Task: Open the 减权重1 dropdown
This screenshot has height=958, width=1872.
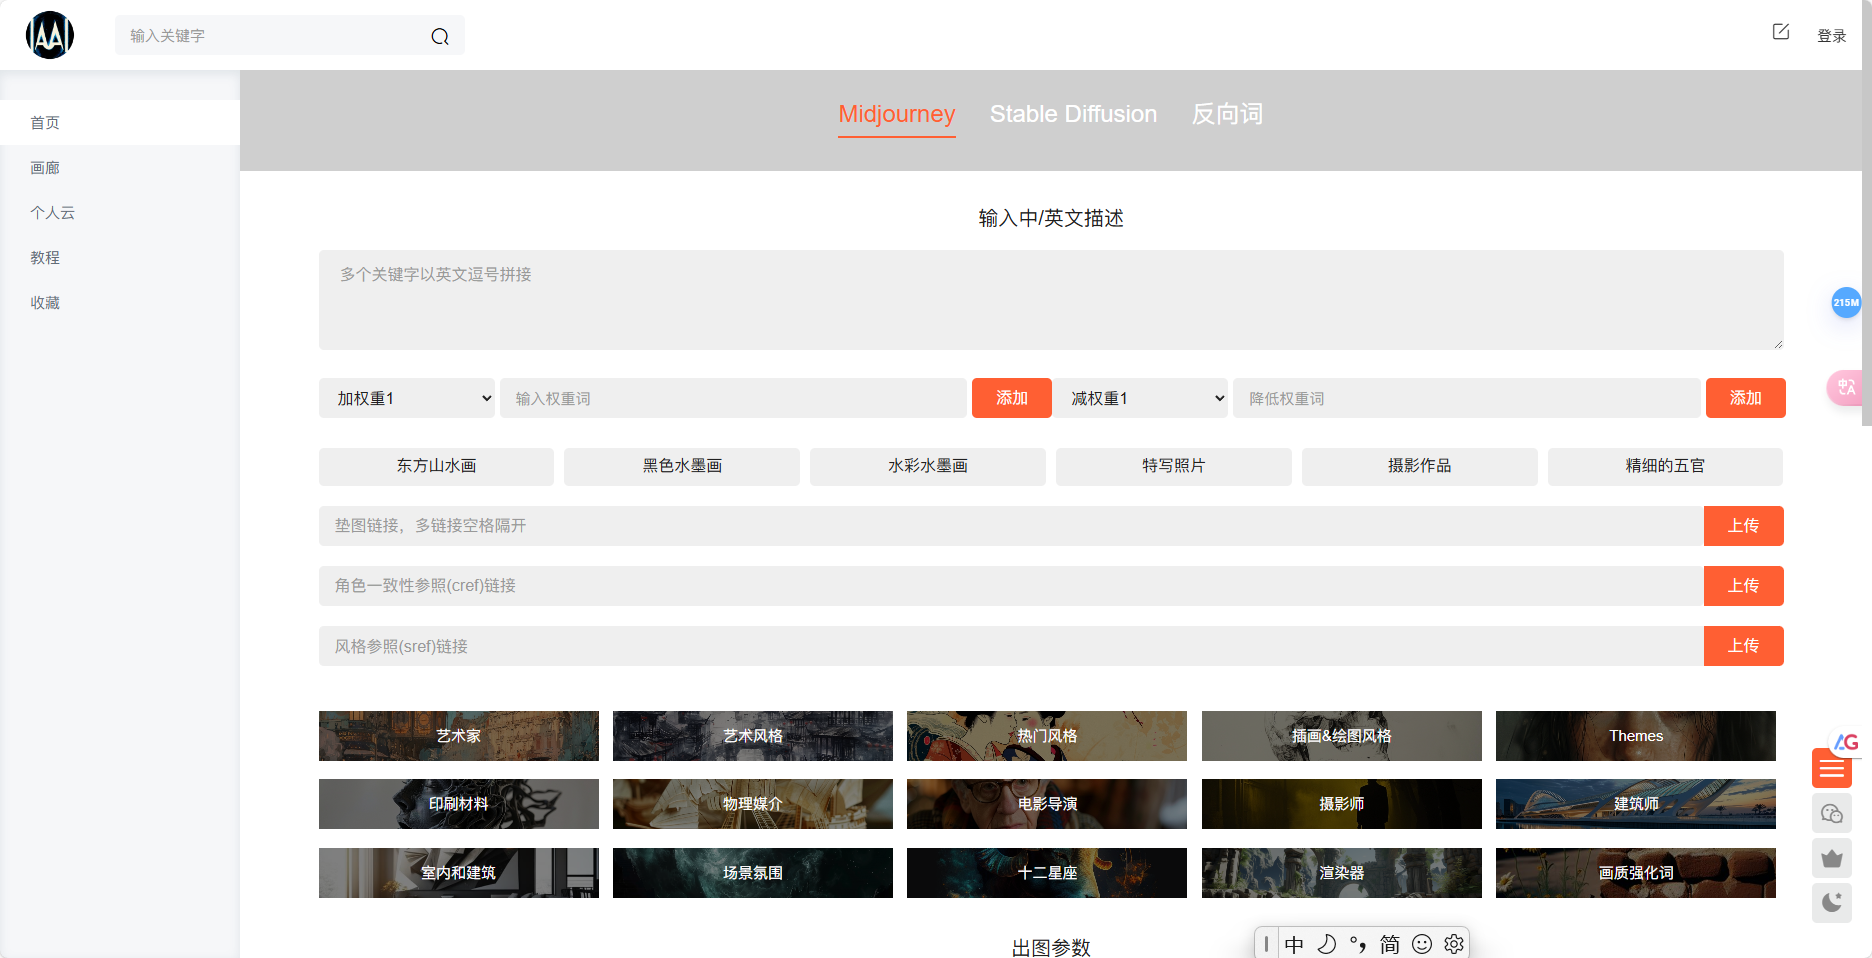Action: (x=1140, y=397)
